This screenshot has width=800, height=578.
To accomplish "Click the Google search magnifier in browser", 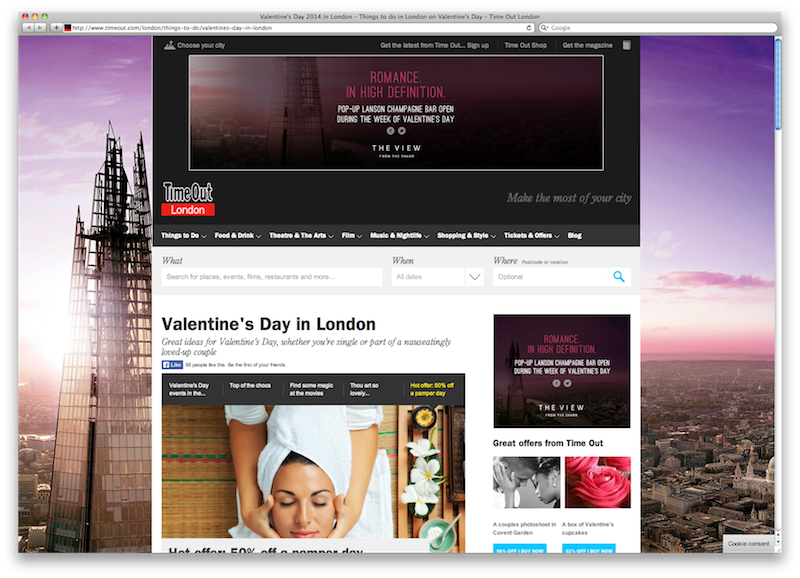I will pos(544,28).
